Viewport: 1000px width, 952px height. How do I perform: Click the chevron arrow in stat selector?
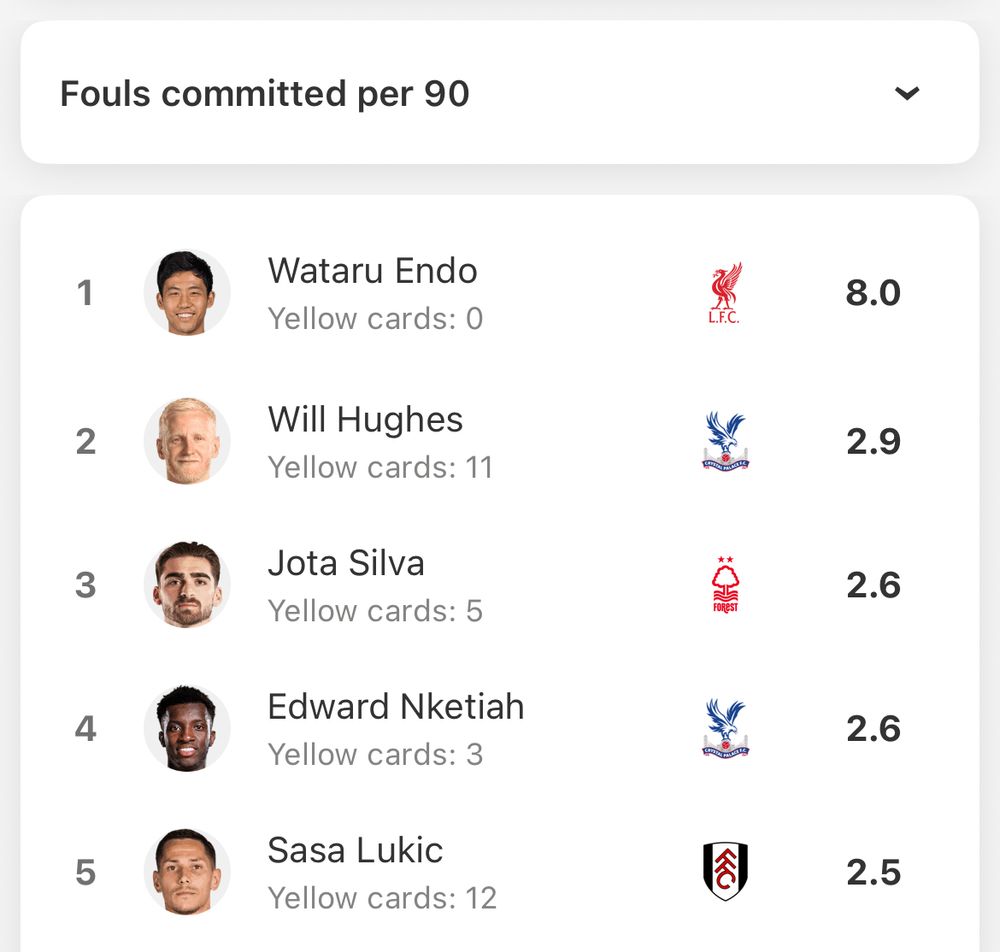[x=906, y=93]
